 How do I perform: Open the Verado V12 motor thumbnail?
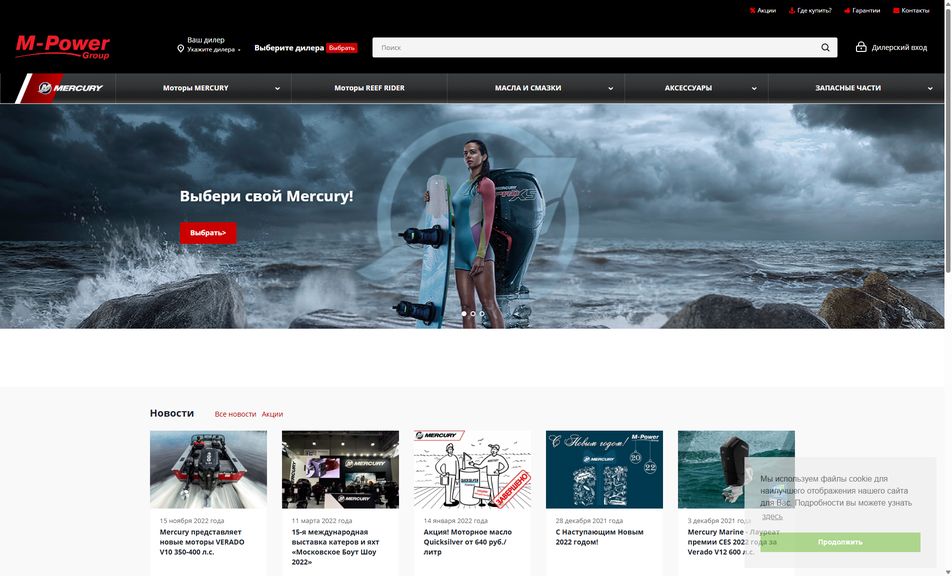[x=736, y=469]
